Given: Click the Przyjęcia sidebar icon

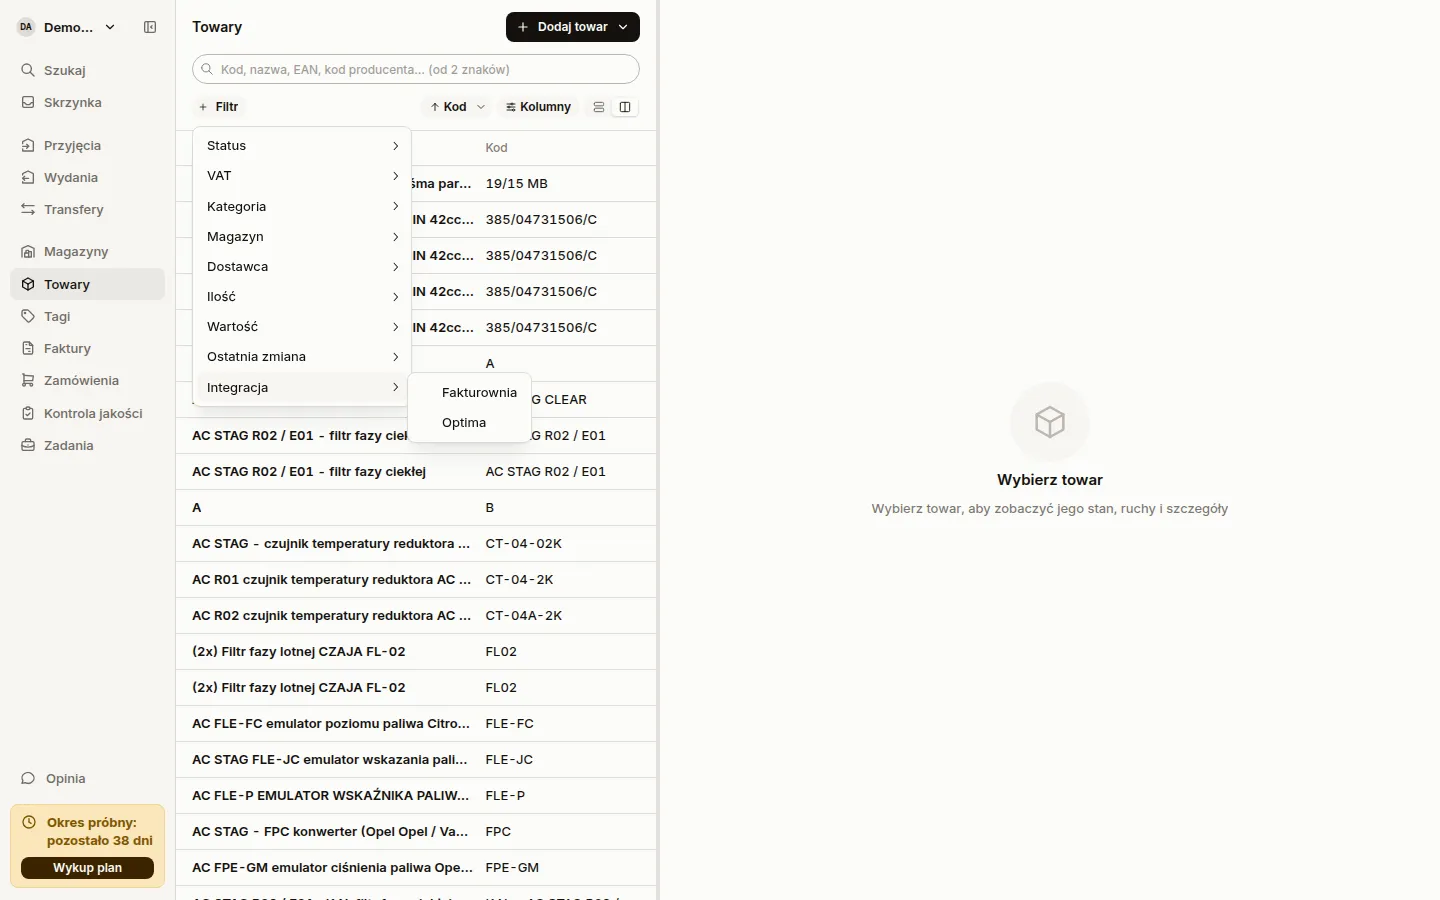Looking at the screenshot, I should pyautogui.click(x=28, y=145).
